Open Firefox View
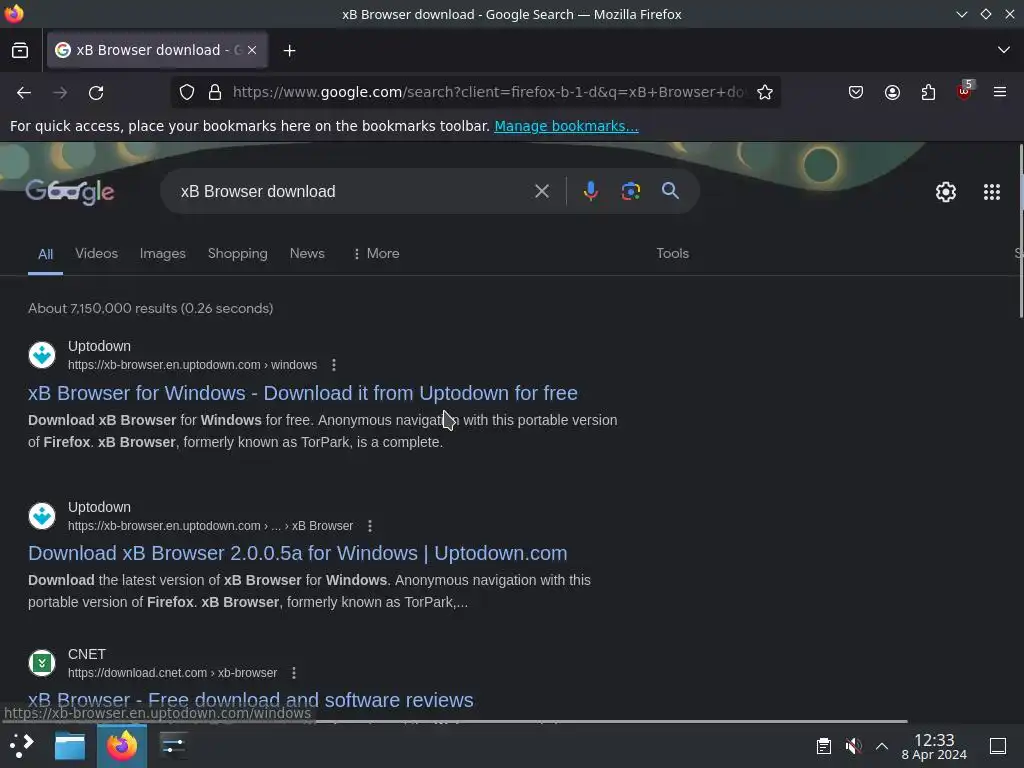The width and height of the screenshot is (1024, 768). tap(20, 50)
